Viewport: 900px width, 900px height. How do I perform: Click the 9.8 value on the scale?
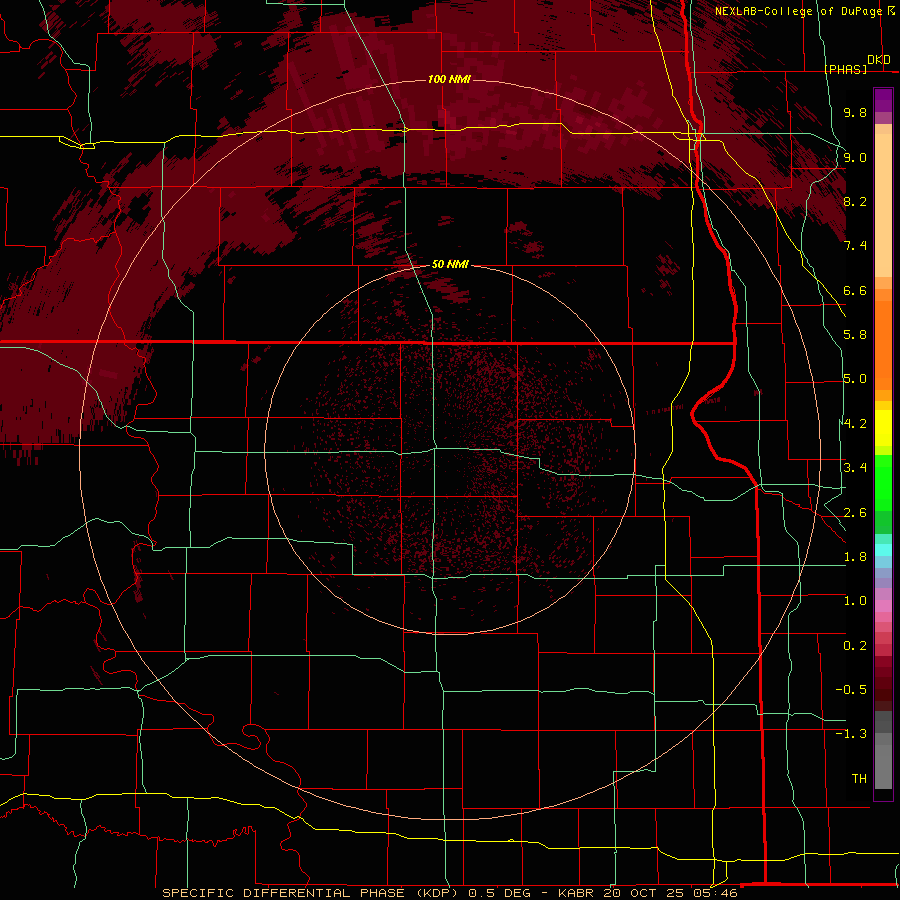click(x=855, y=112)
